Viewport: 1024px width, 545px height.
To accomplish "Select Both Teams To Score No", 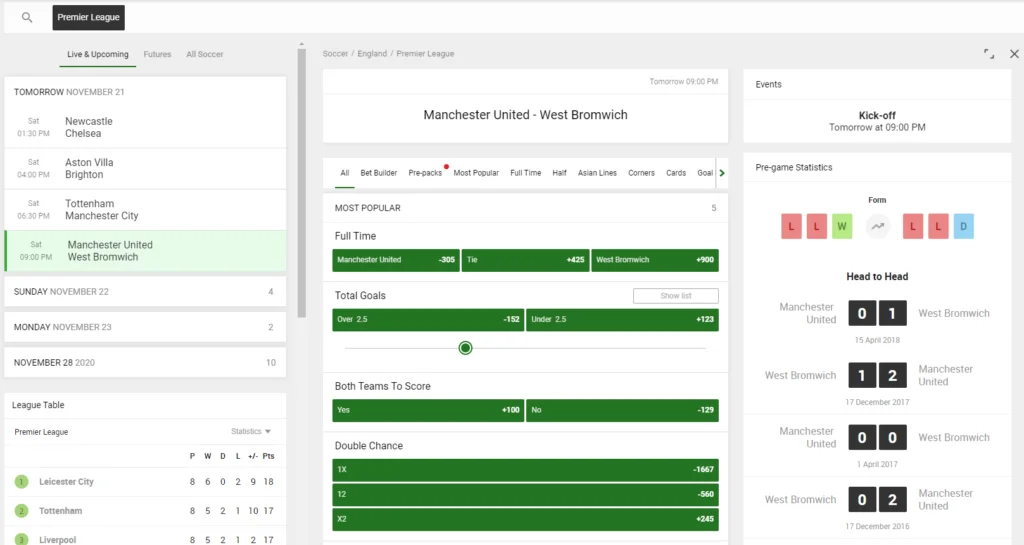I will tap(622, 411).
